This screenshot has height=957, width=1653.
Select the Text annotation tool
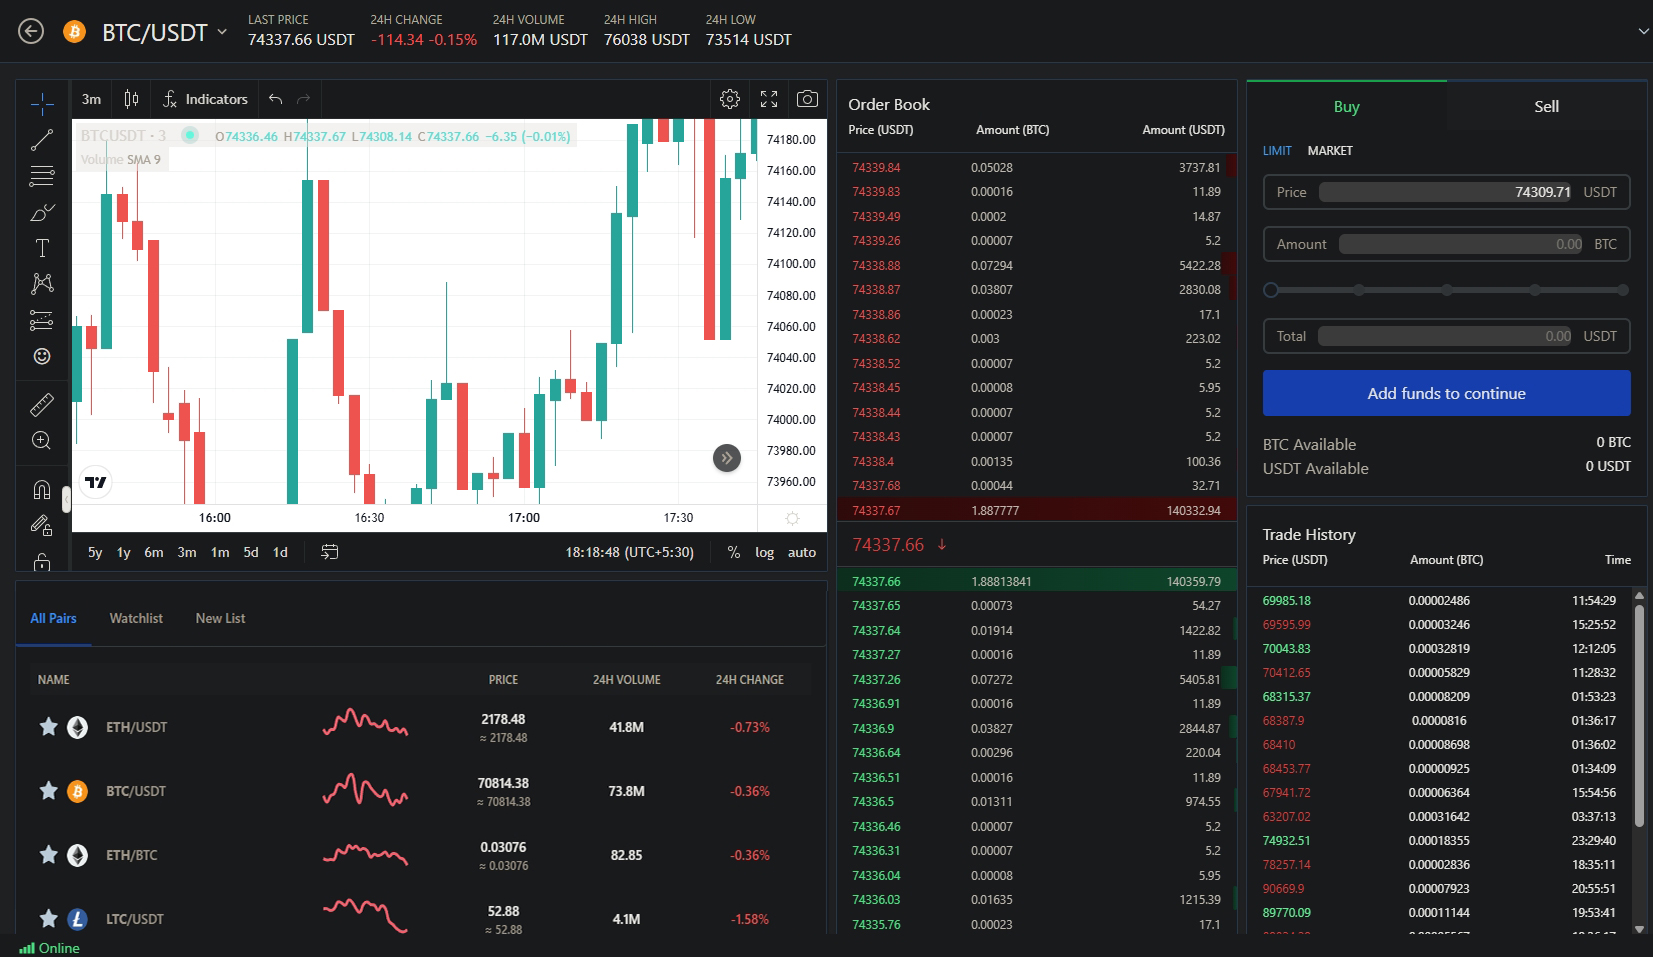pos(41,247)
